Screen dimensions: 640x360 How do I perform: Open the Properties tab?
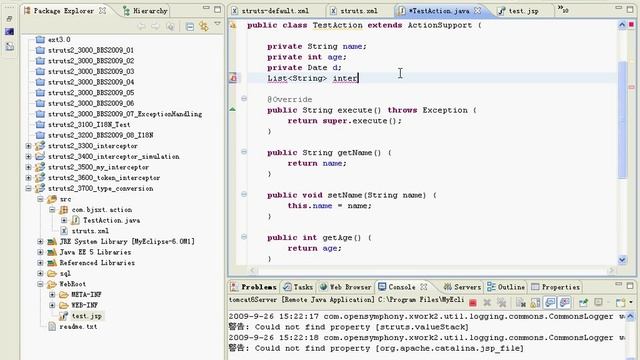(x=556, y=287)
